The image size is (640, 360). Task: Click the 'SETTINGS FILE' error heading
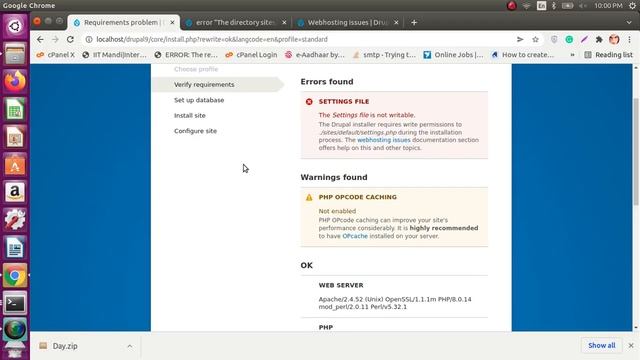tap(344, 102)
